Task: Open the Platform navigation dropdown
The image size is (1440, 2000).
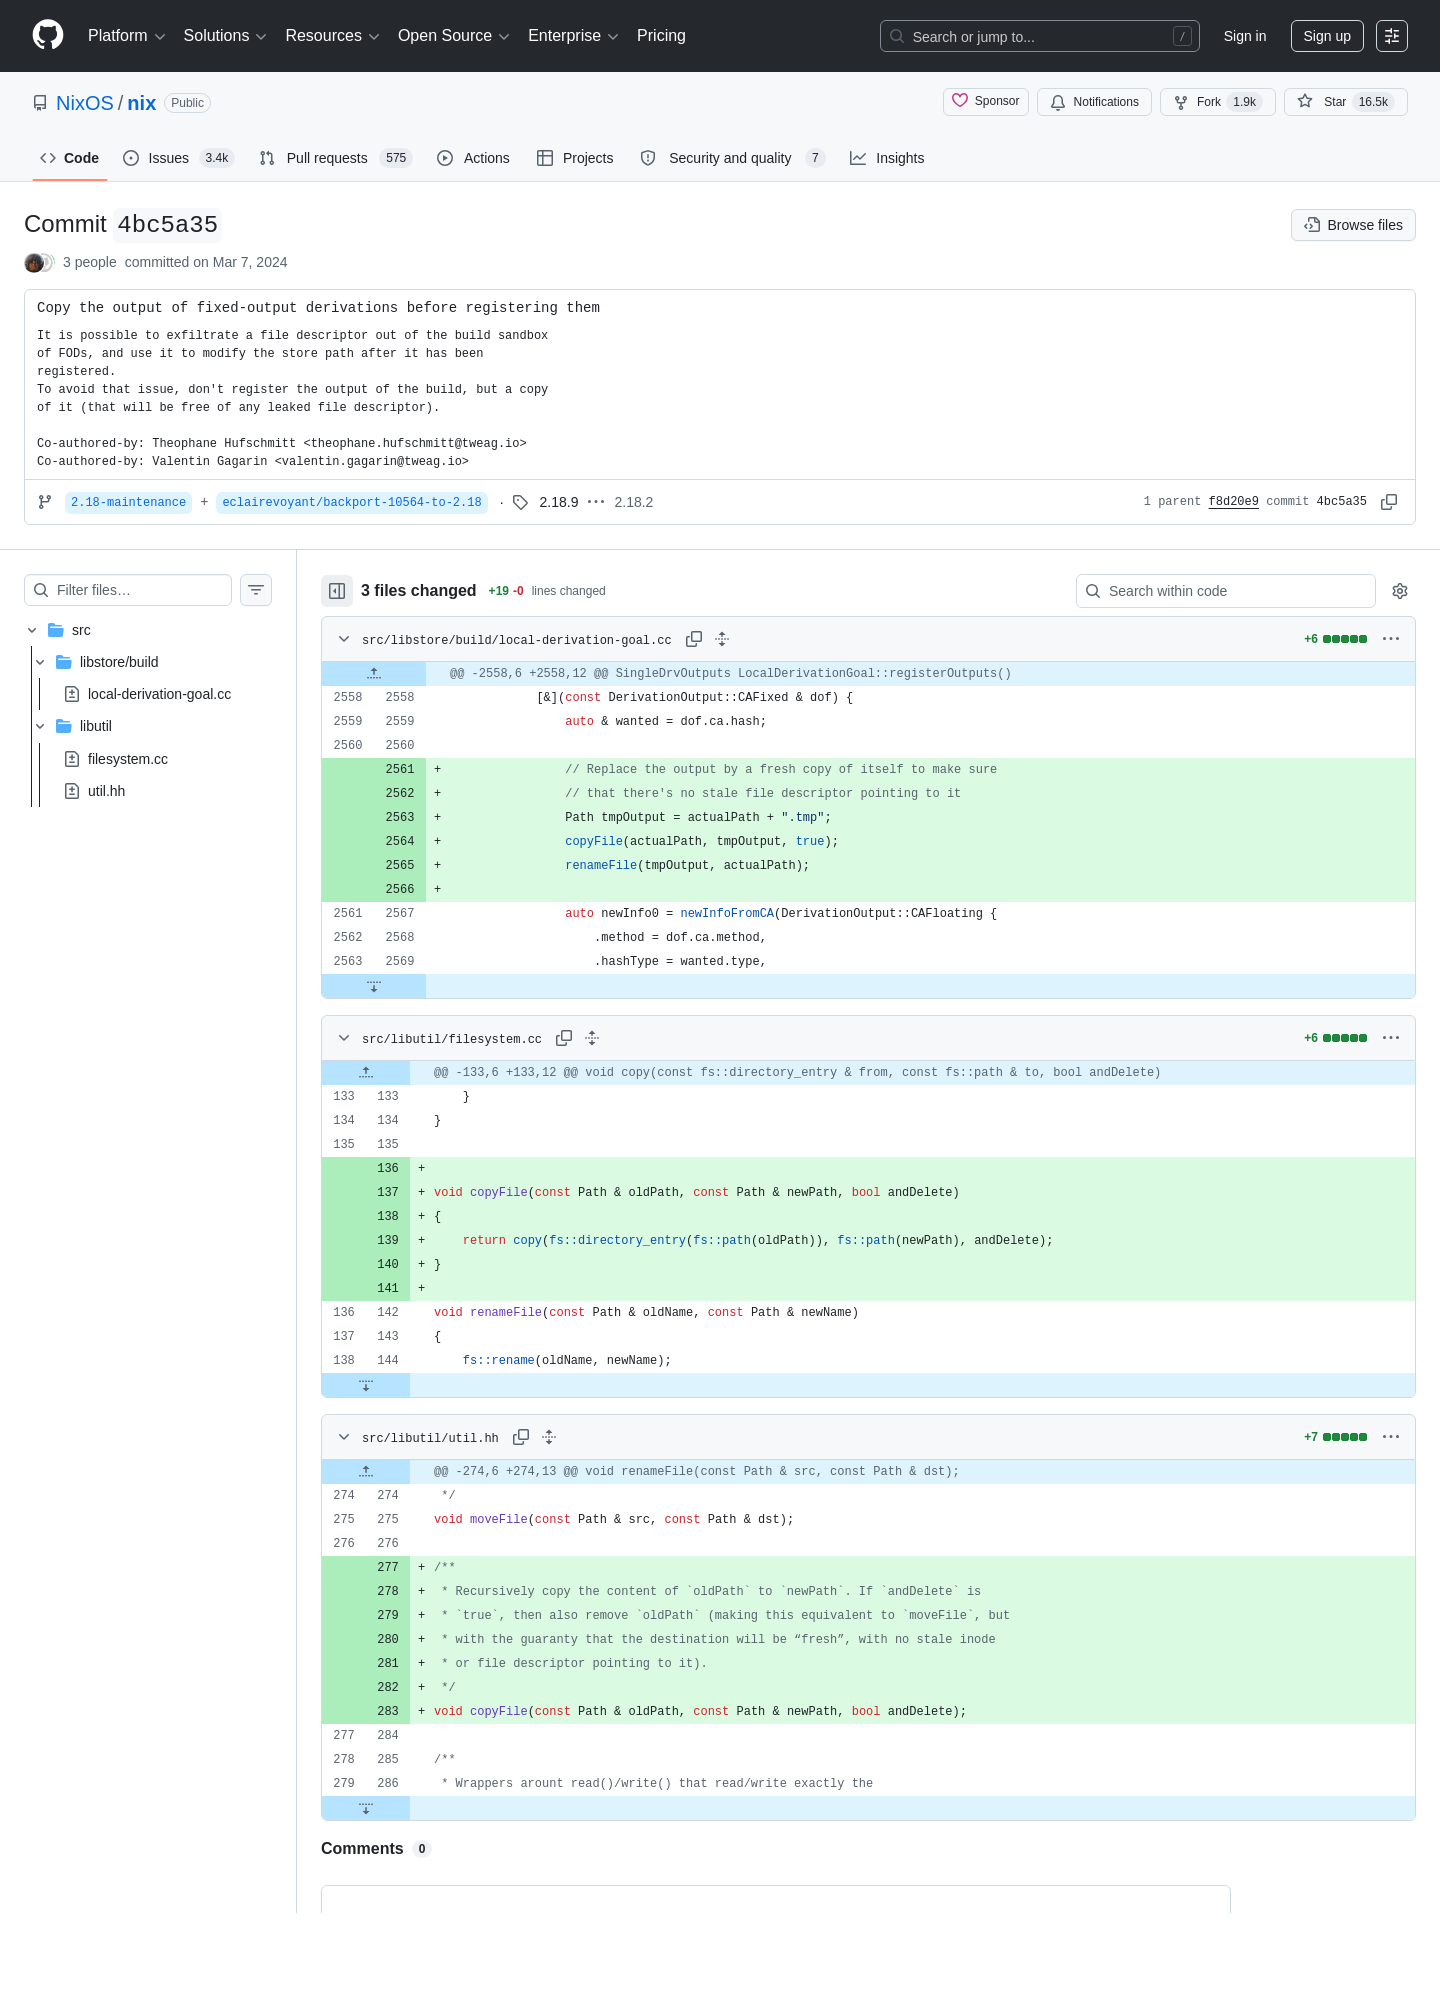Action: [x=127, y=36]
